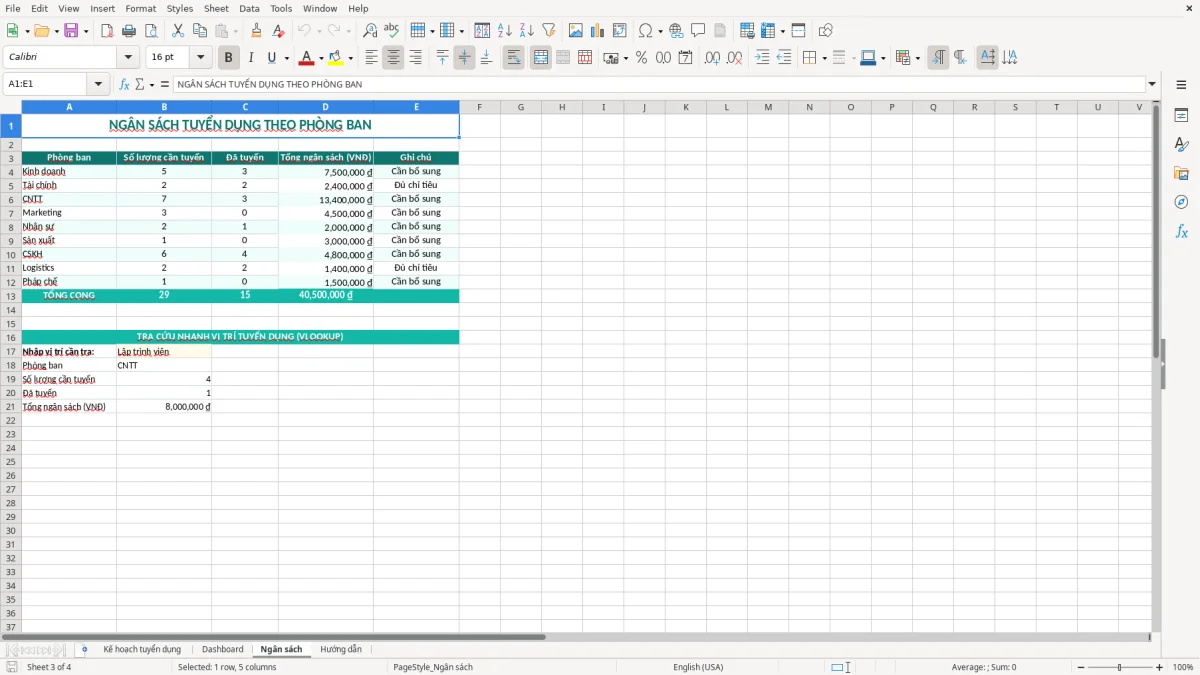Viewport: 1200px width, 675px height.
Task: Insert an image using toolbar icon
Action: click(x=576, y=31)
